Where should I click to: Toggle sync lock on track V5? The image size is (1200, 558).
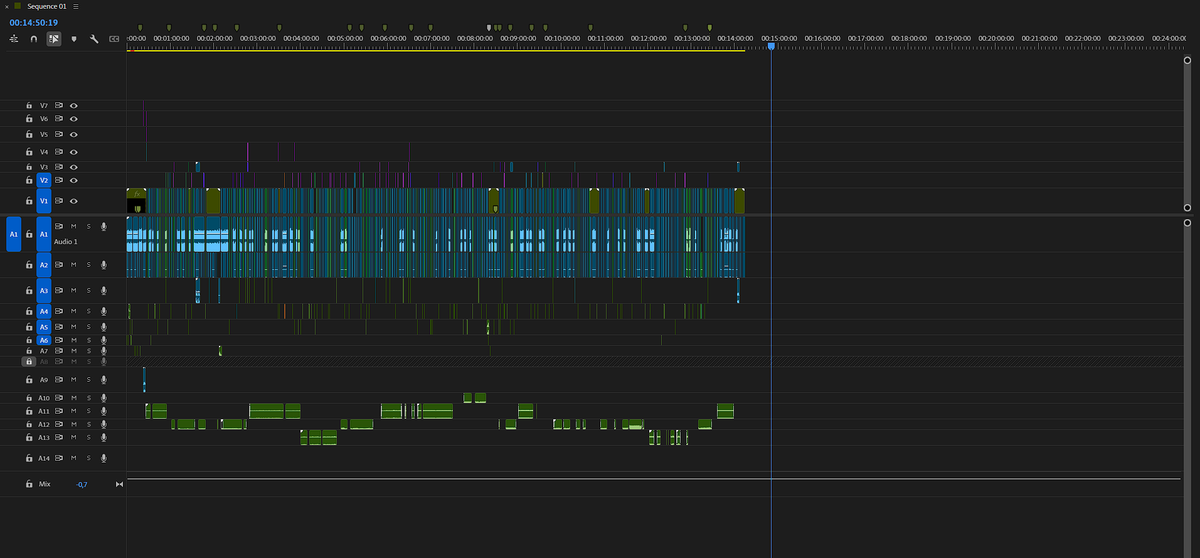pyautogui.click(x=59, y=134)
